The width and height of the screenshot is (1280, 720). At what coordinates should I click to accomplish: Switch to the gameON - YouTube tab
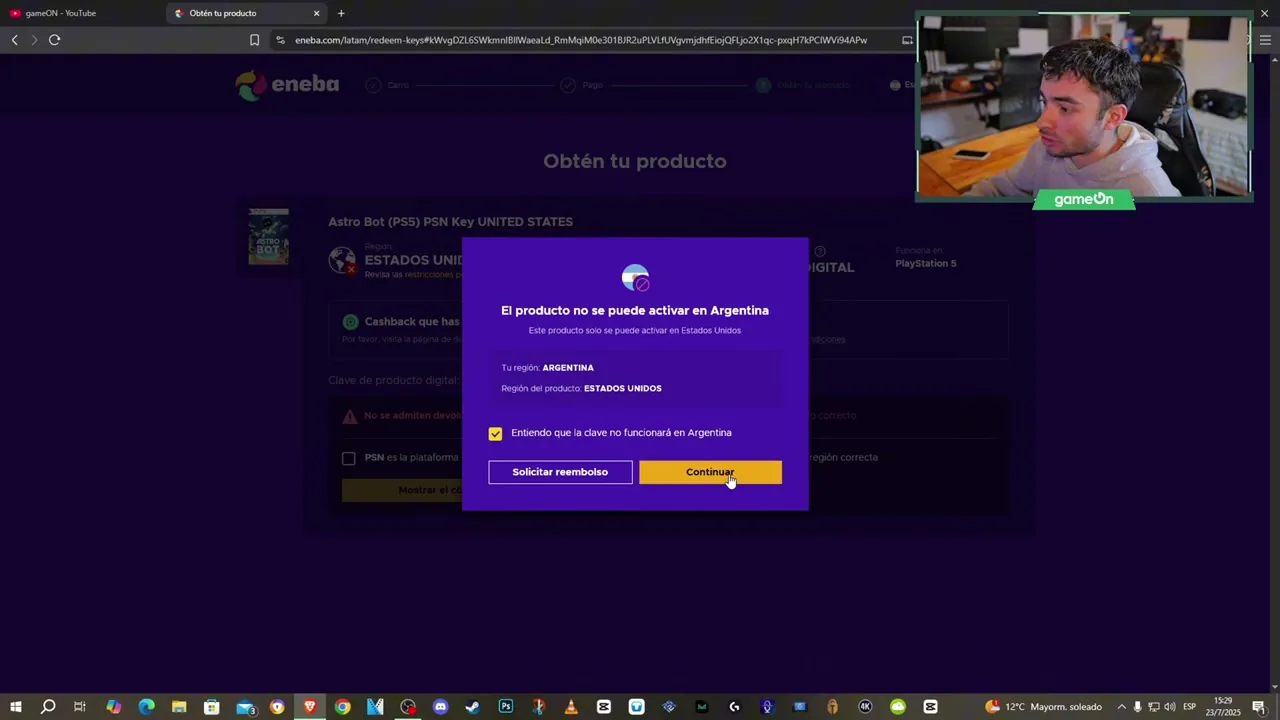pyautogui.click(x=82, y=13)
